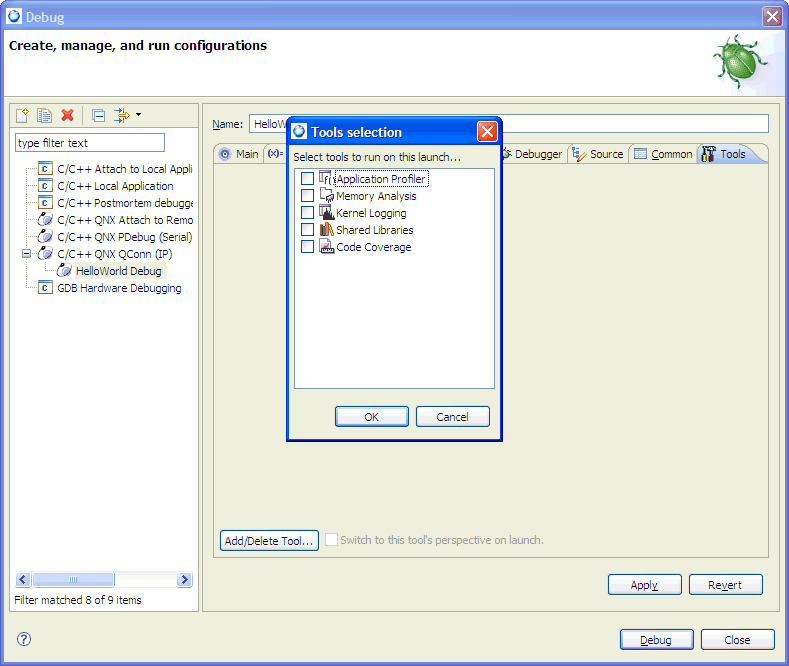The width and height of the screenshot is (789, 666).
Task: Click Cancel in Tools selection dialog
Action: 452,417
